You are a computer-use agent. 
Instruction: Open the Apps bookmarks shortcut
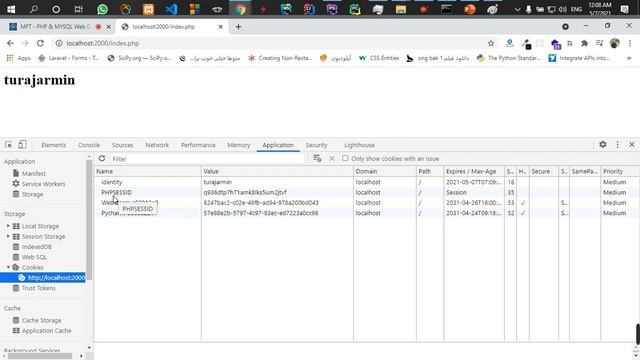click(18, 58)
